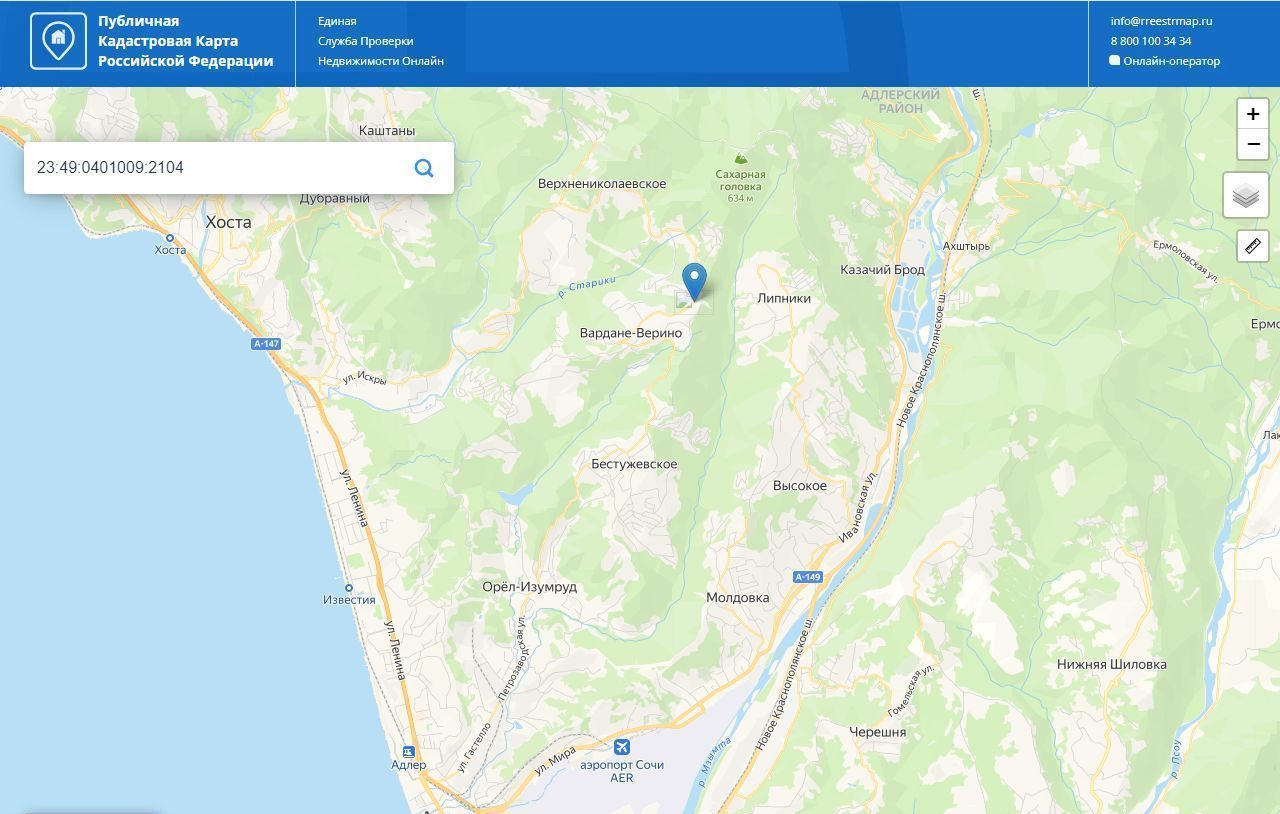Click the р. Старики river label
The width and height of the screenshot is (1280, 814).
587,287
